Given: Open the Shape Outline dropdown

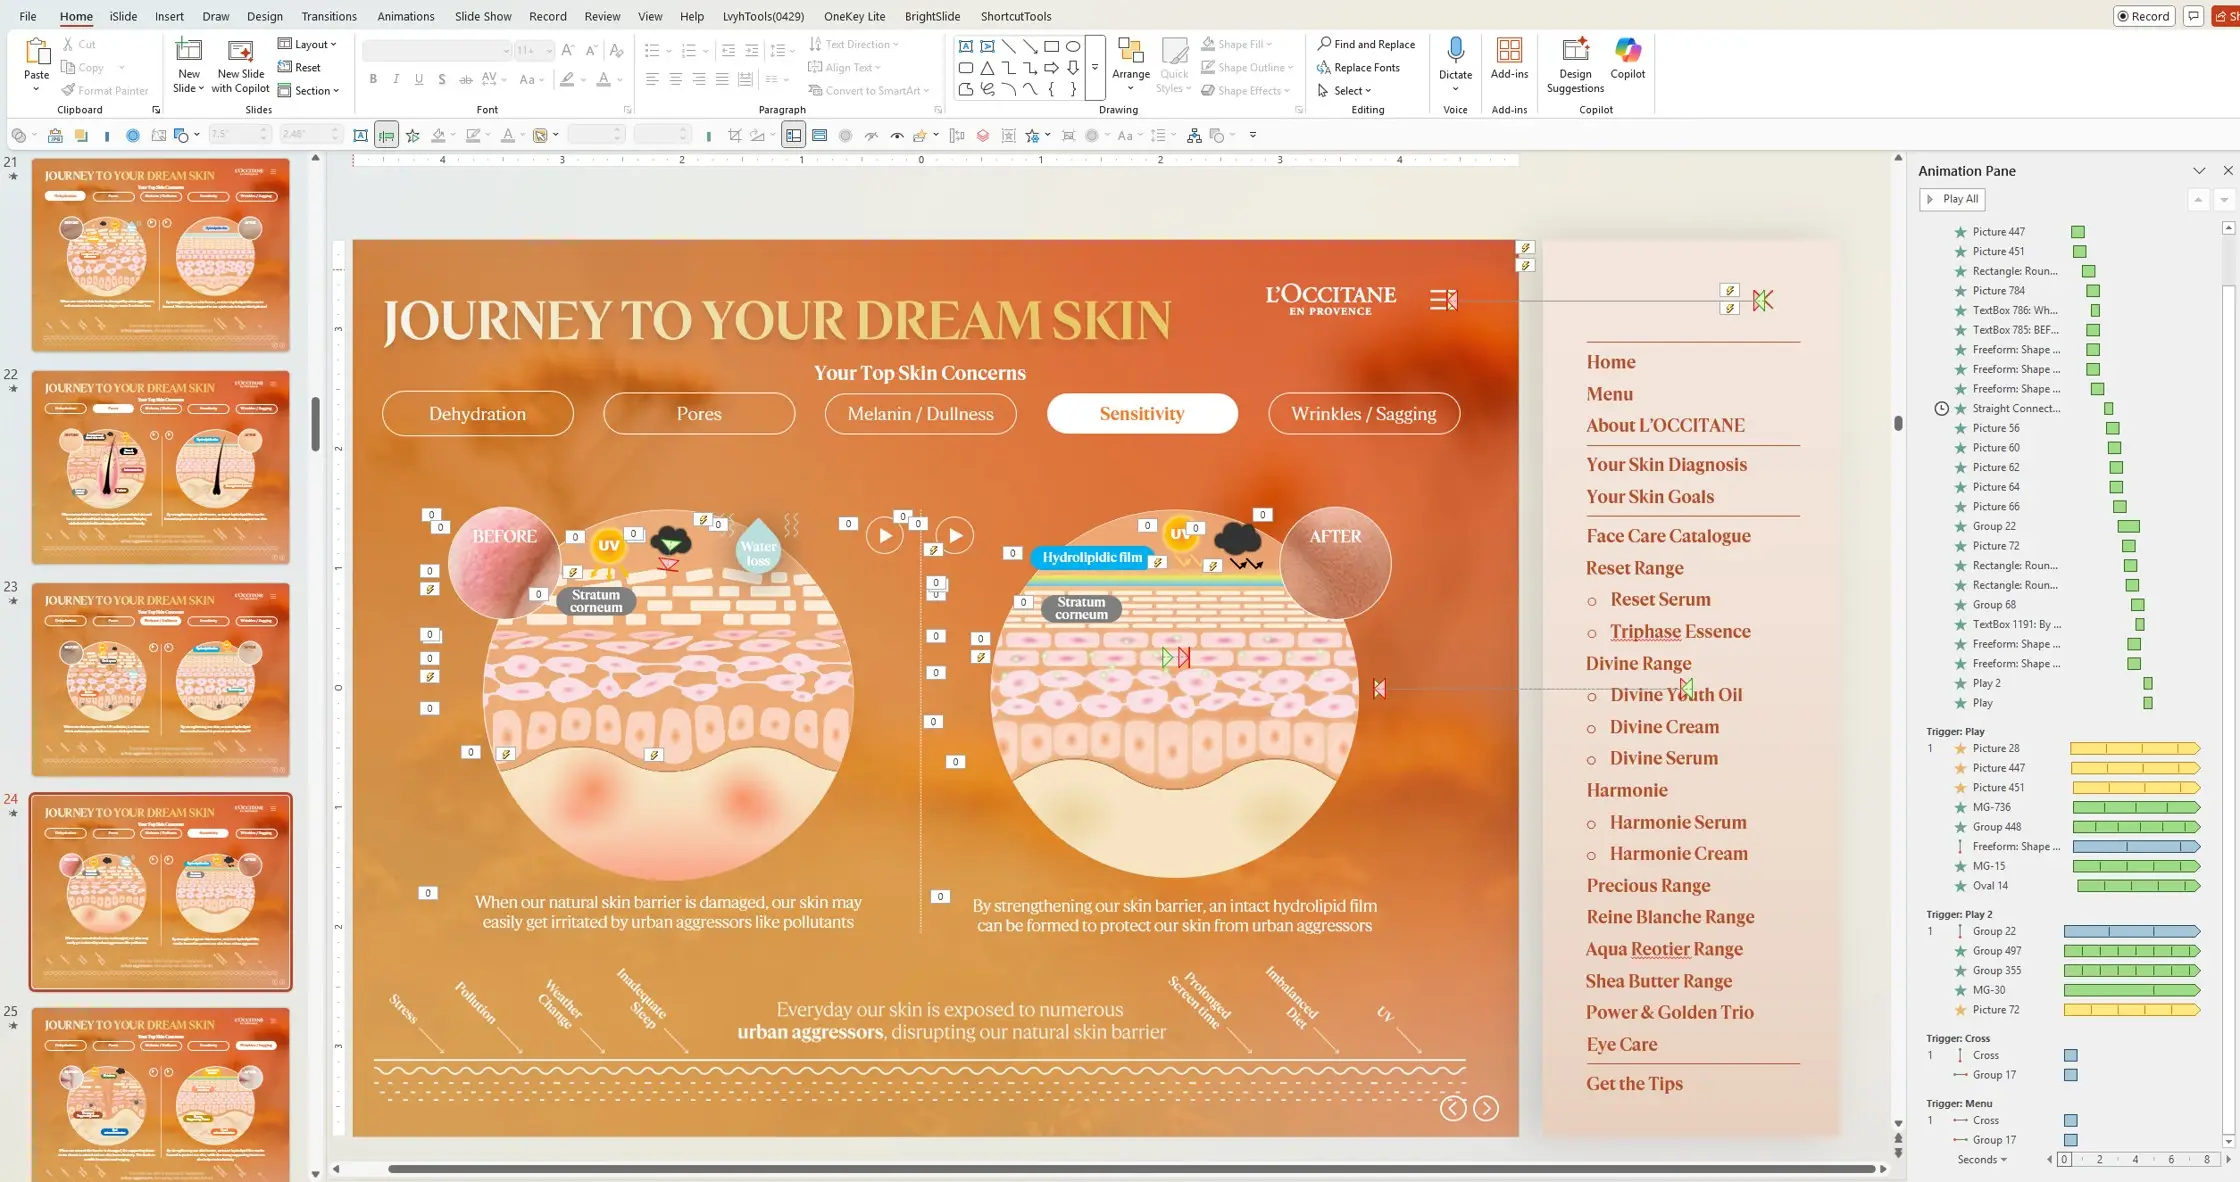Looking at the screenshot, I should 1248,67.
